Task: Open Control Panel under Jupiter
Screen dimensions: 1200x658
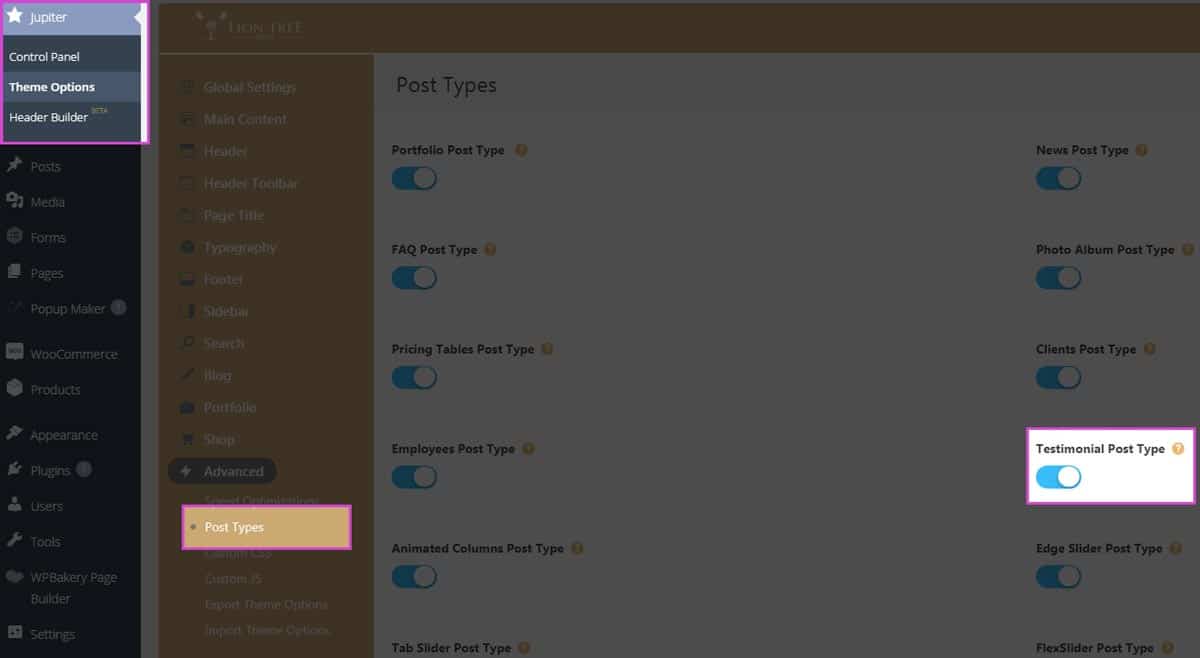Action: pyautogui.click(x=44, y=57)
